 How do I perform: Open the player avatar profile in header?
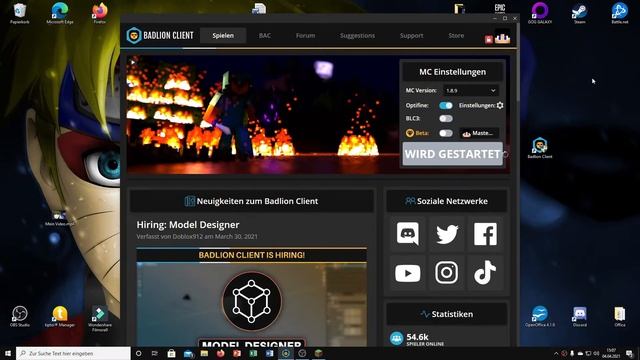pos(502,36)
